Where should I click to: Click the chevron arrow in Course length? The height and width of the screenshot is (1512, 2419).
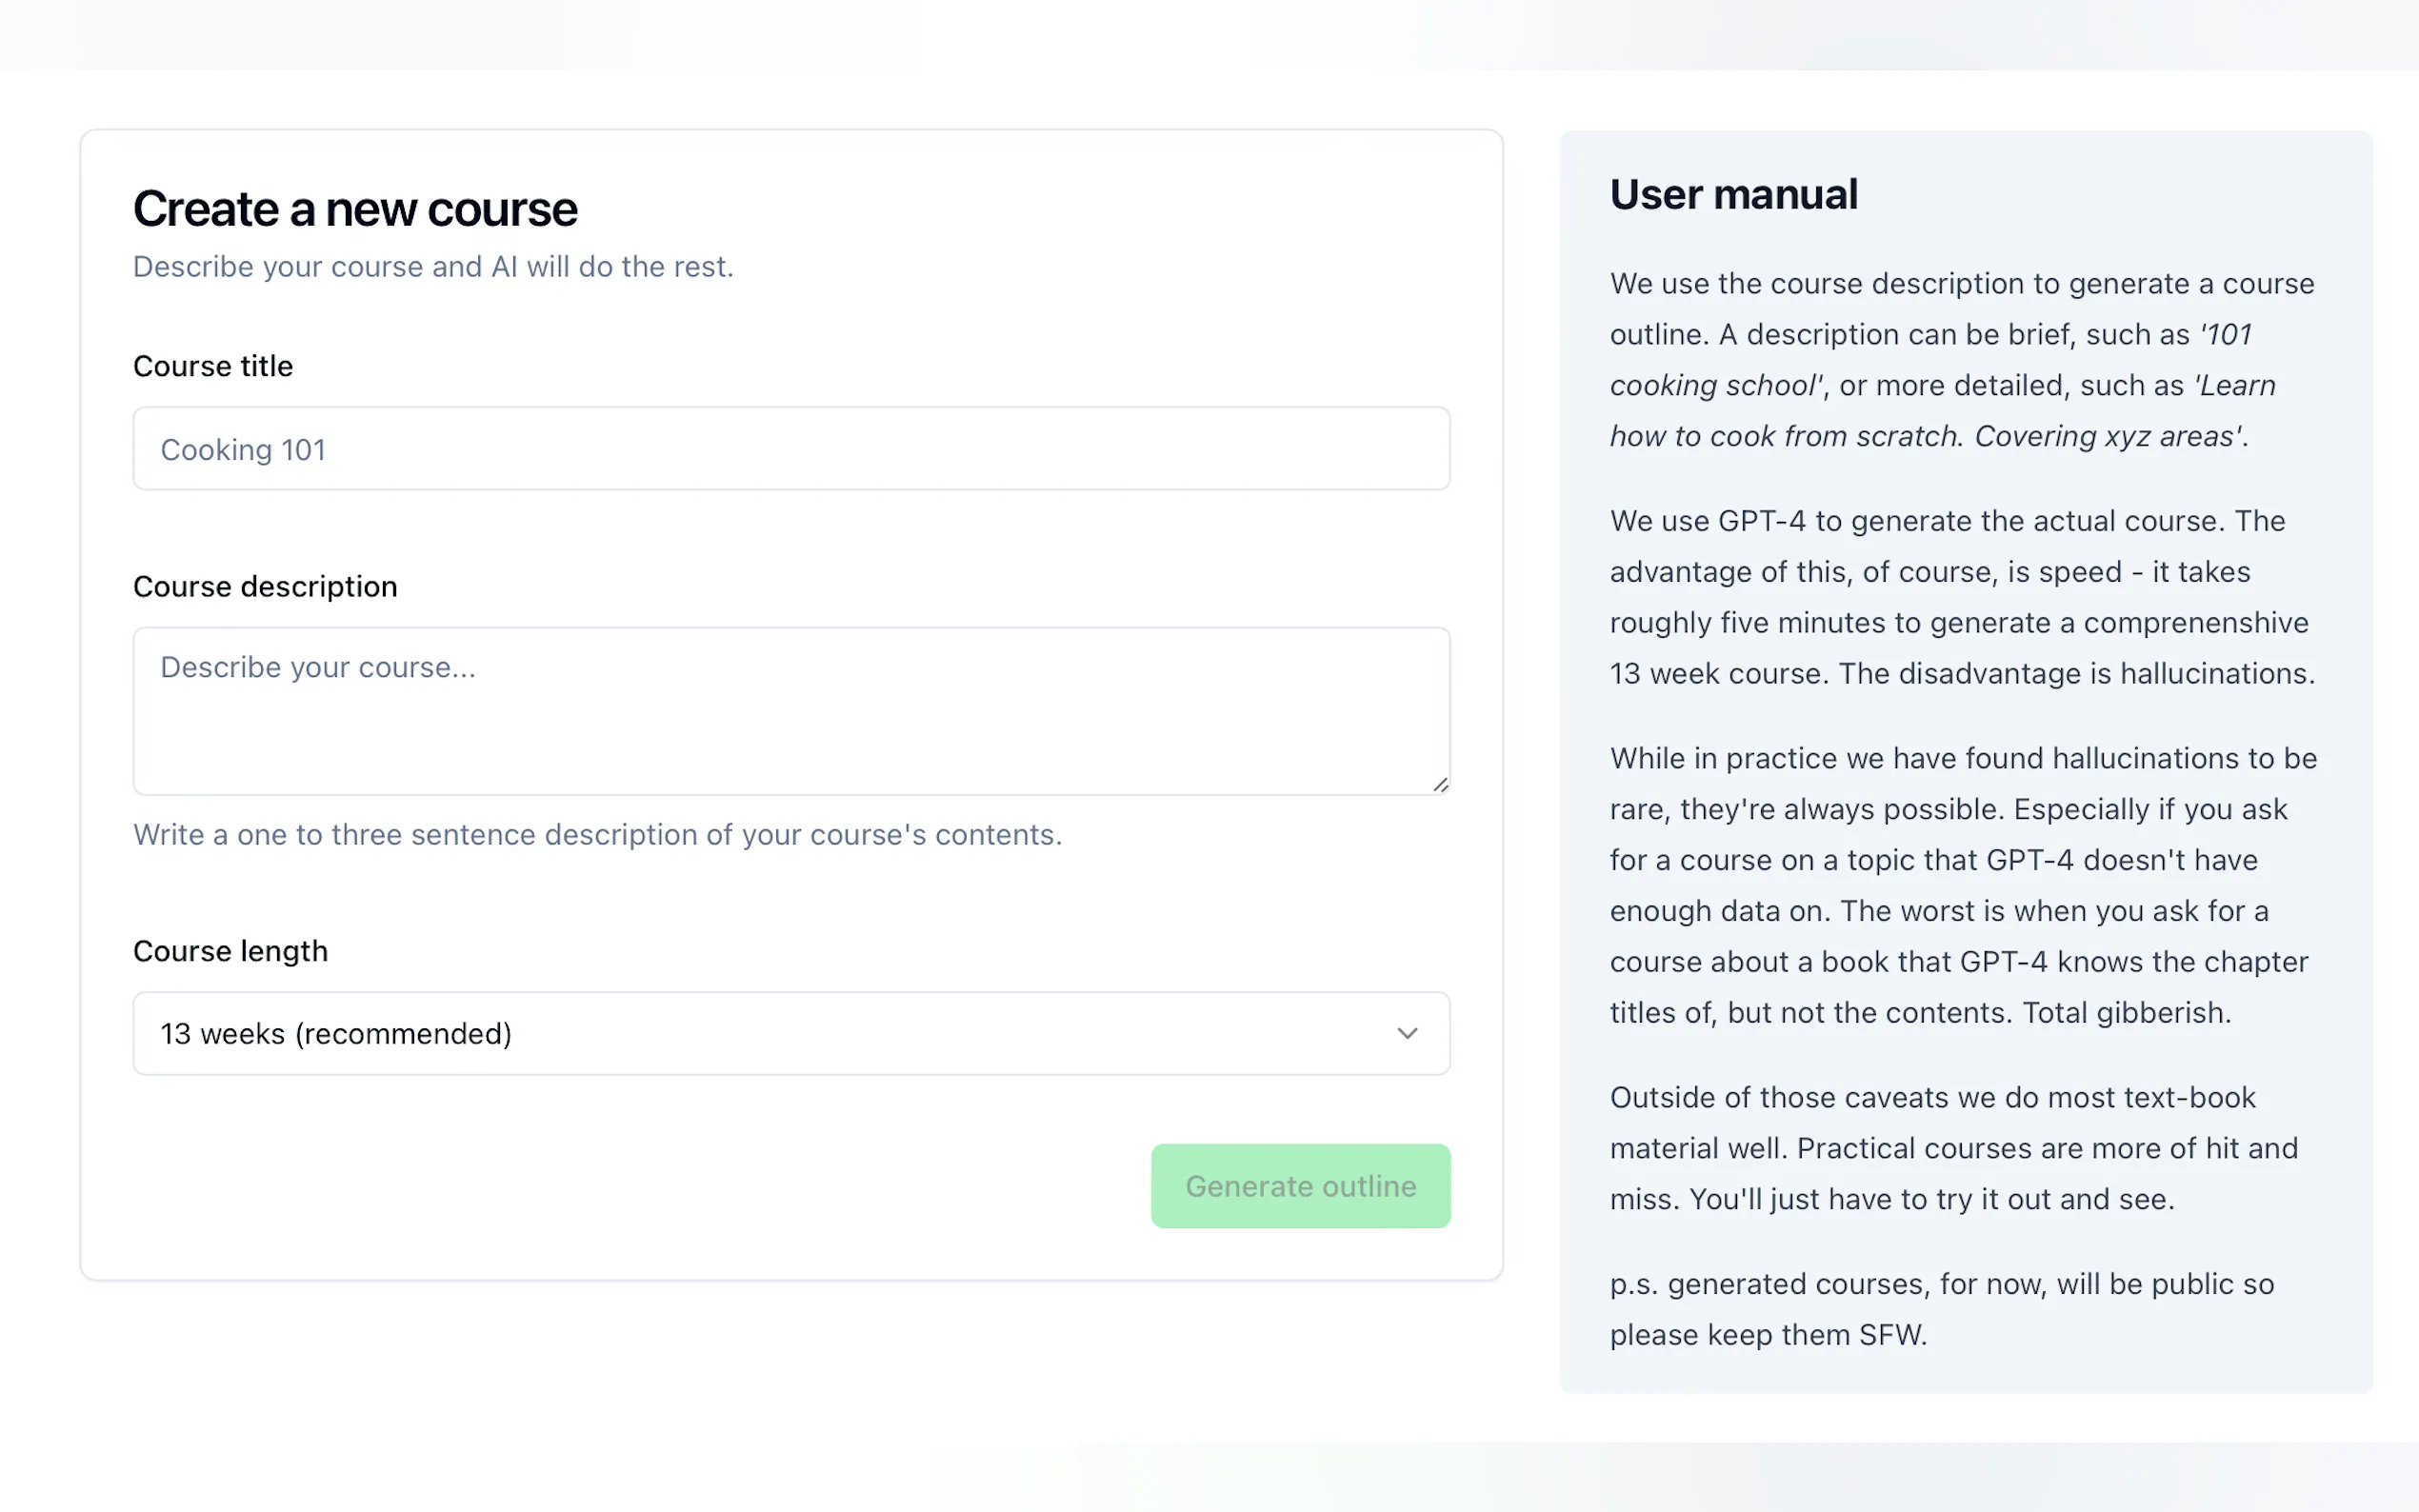pos(1407,1033)
